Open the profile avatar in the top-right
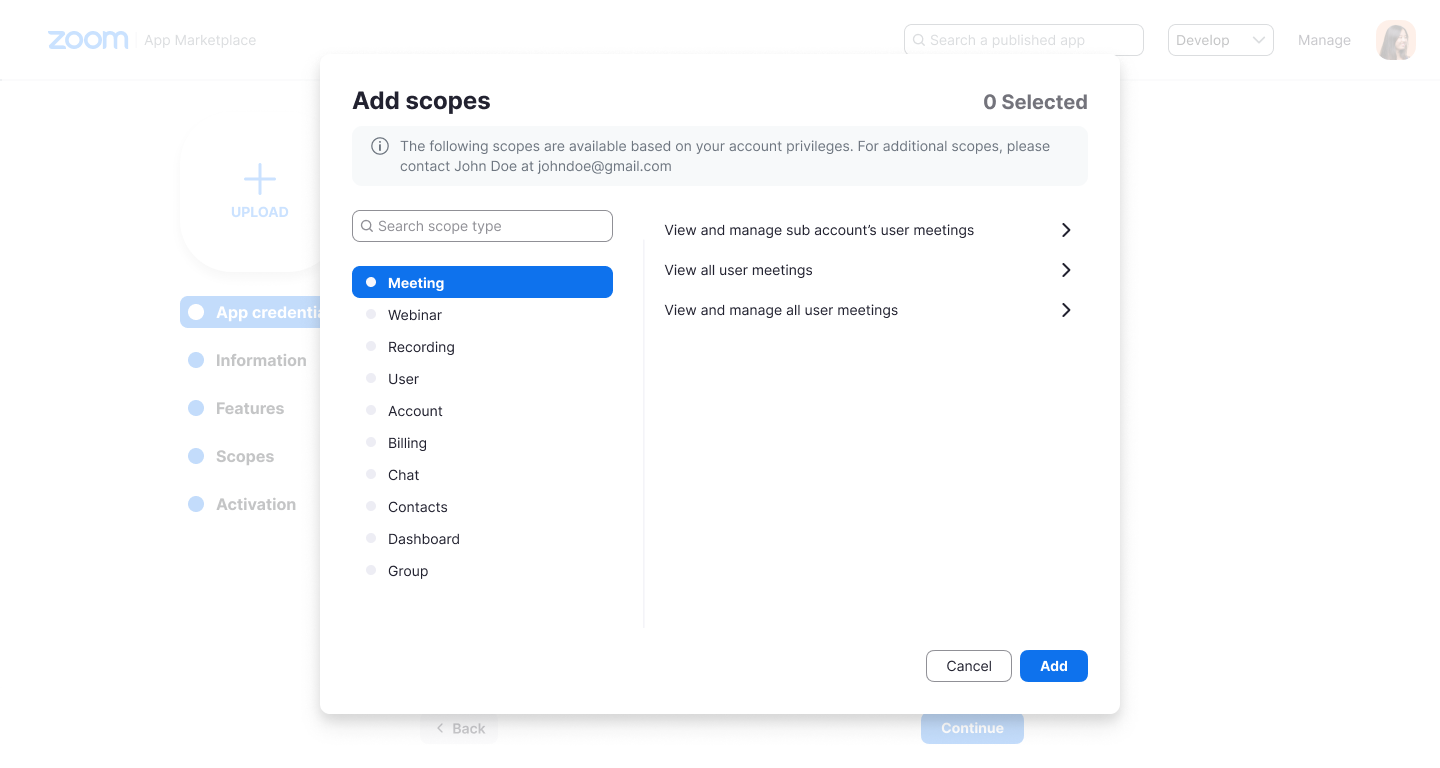Screen dimensions: 1440x768 click(1395, 40)
